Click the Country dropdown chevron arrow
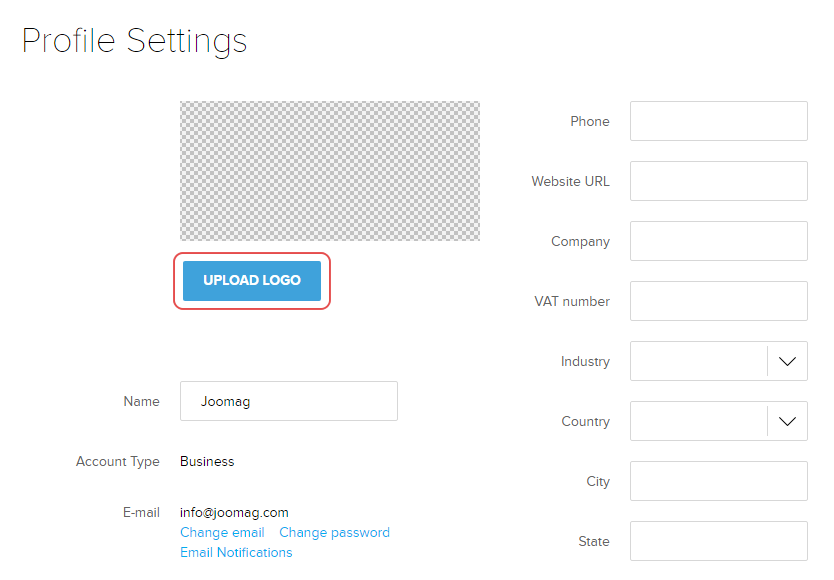 (787, 421)
